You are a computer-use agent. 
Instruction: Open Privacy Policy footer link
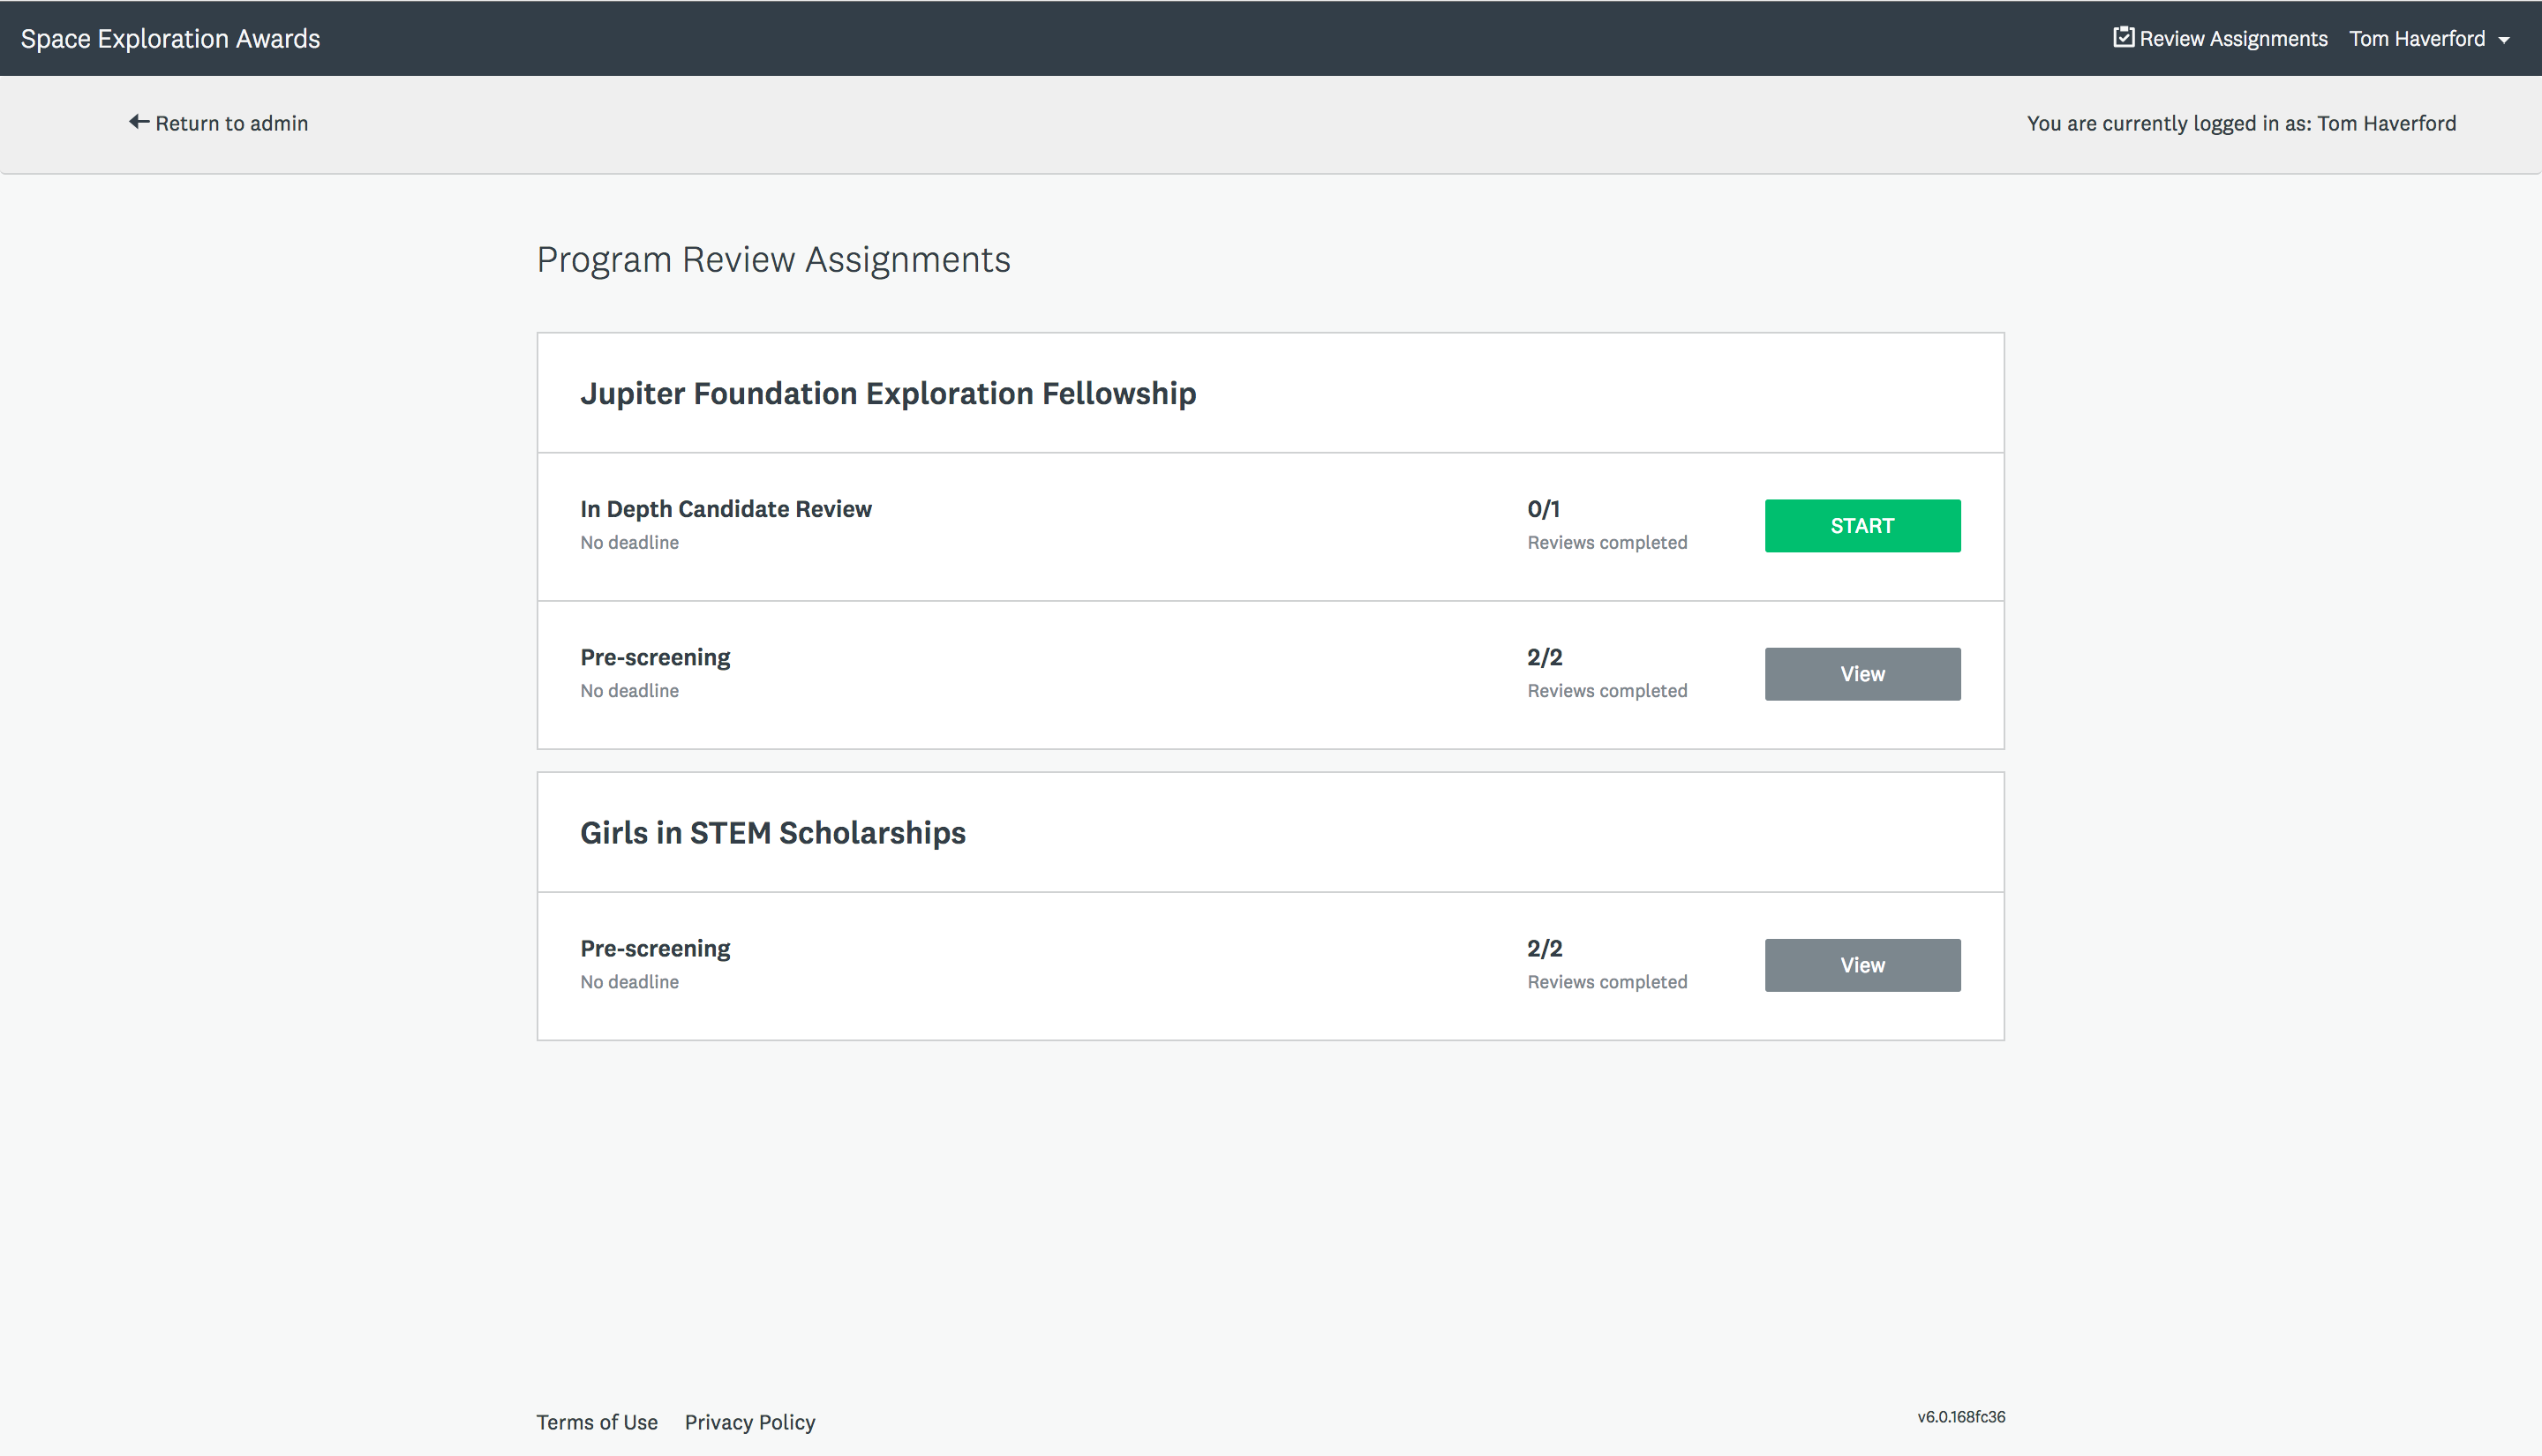(749, 1422)
